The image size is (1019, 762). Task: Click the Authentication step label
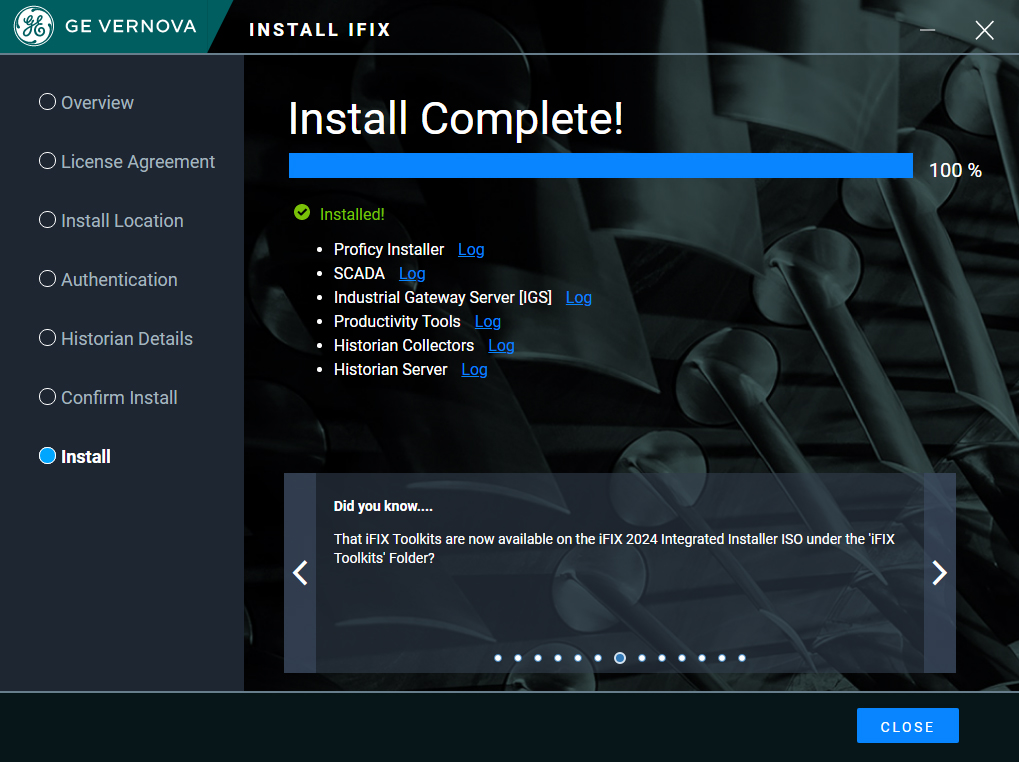[119, 279]
